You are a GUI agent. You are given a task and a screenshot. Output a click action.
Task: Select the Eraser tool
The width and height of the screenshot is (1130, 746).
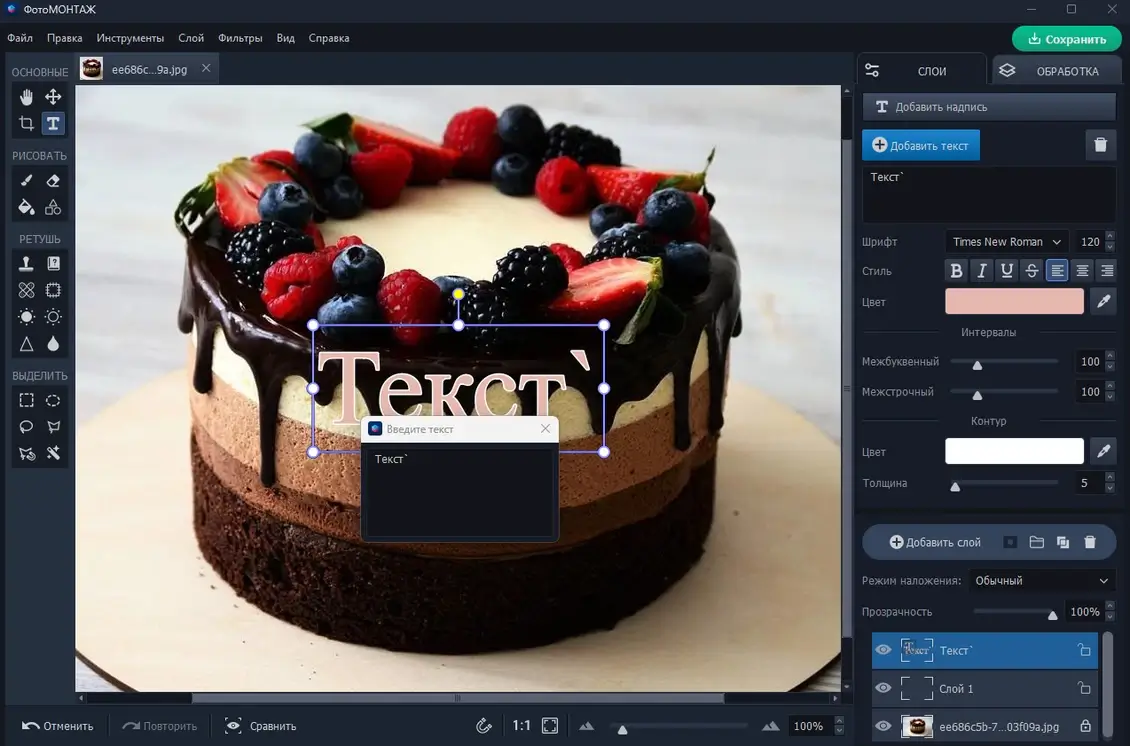(x=53, y=181)
